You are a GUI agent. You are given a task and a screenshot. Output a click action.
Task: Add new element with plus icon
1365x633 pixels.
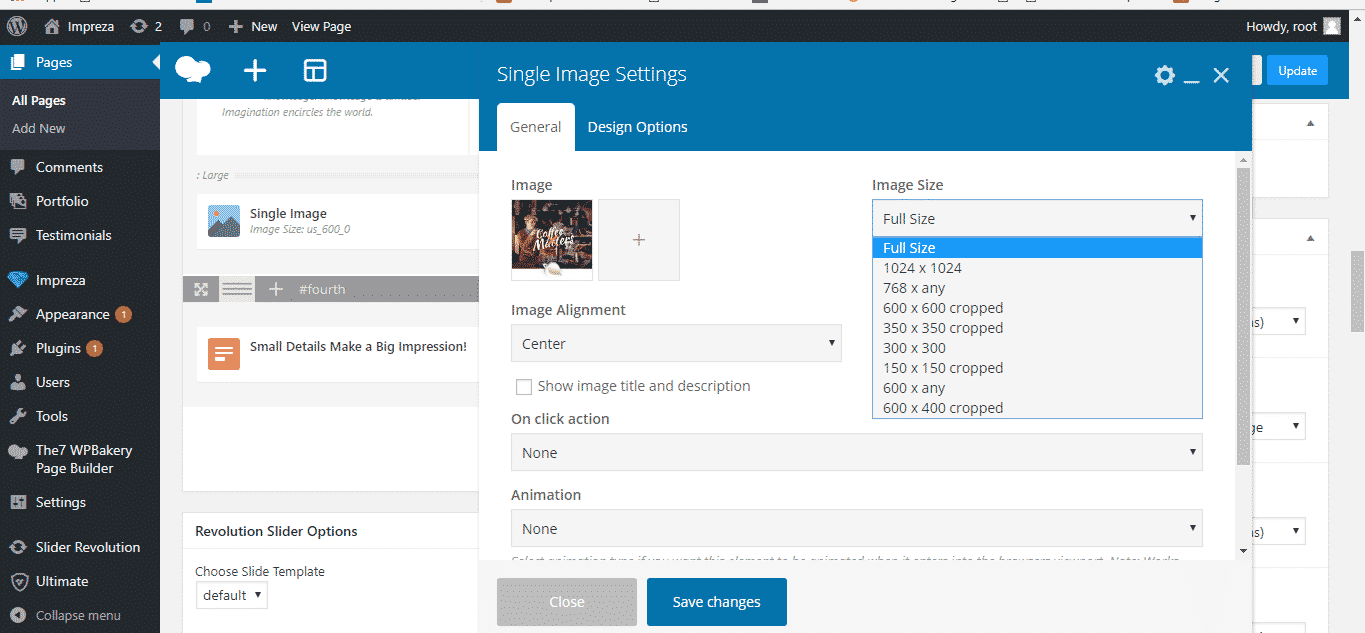click(x=255, y=70)
